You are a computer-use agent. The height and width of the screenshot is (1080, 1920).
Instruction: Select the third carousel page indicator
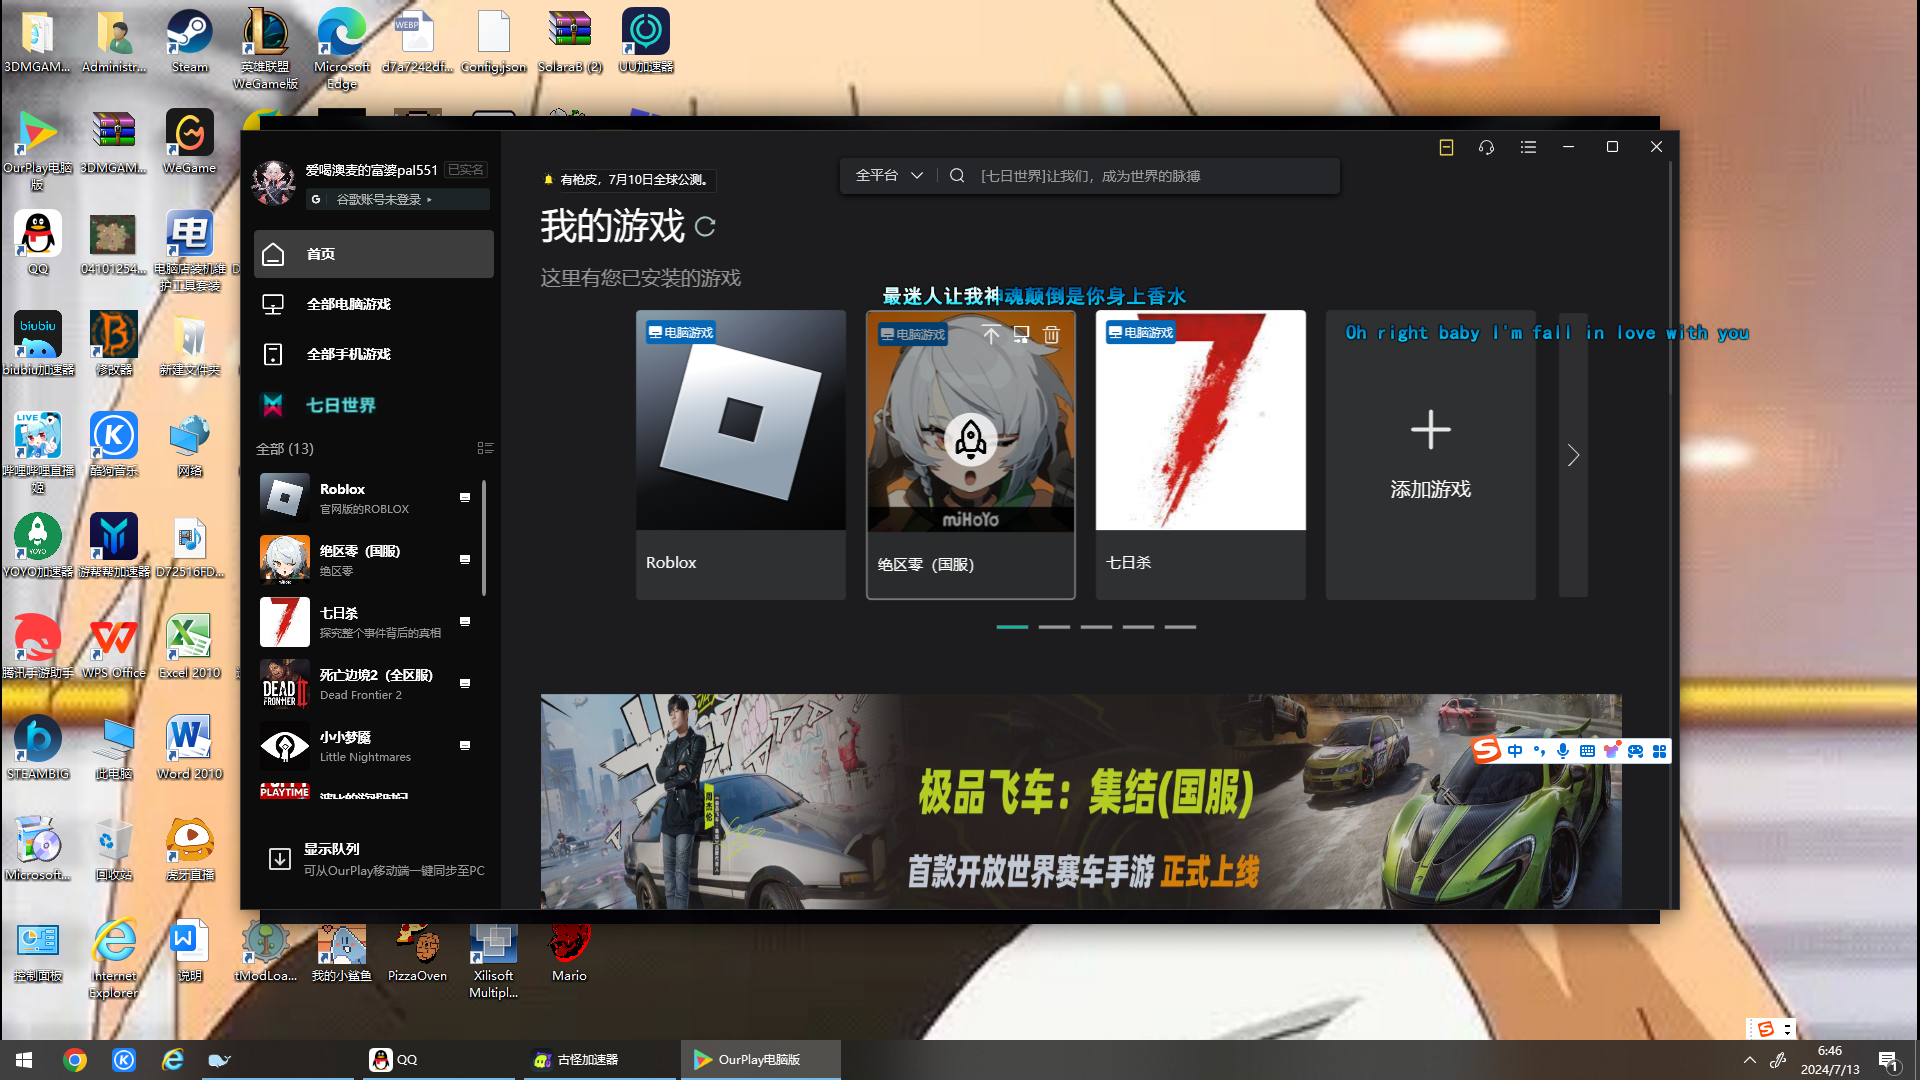click(x=1096, y=627)
